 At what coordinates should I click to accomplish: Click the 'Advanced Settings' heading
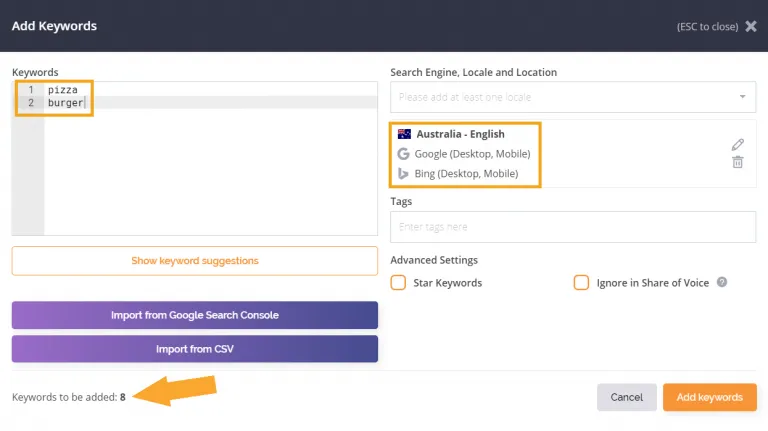point(434,260)
